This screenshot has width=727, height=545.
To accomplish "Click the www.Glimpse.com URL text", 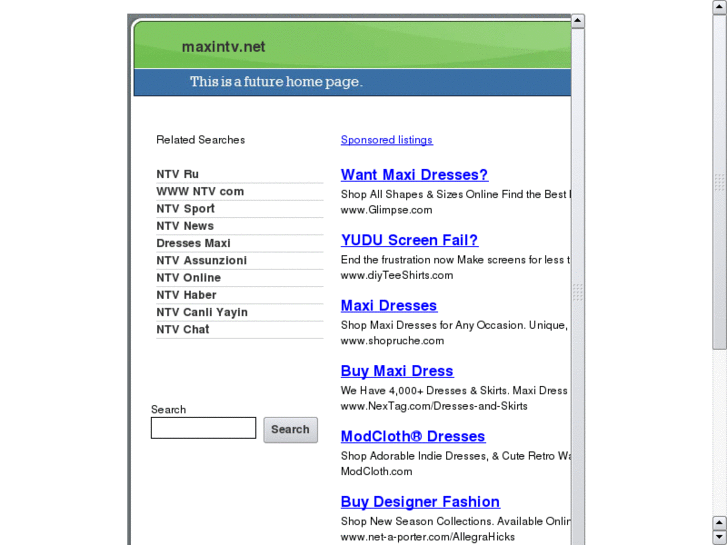I will coord(386,210).
